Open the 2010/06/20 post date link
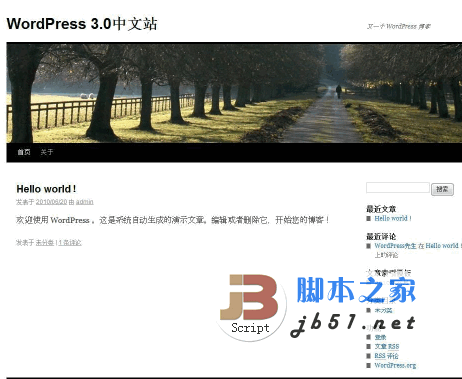 (51, 202)
